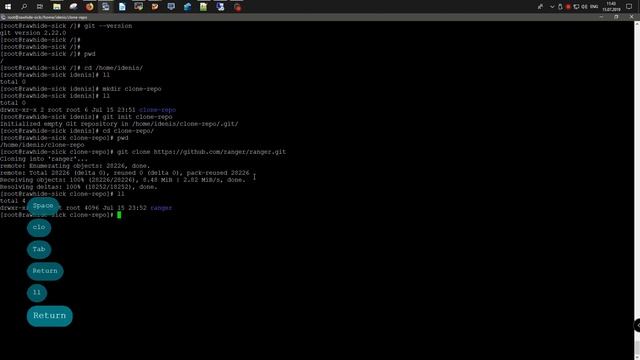
Task: Click the terminal scrollbar up arrow
Action: [637, 24]
